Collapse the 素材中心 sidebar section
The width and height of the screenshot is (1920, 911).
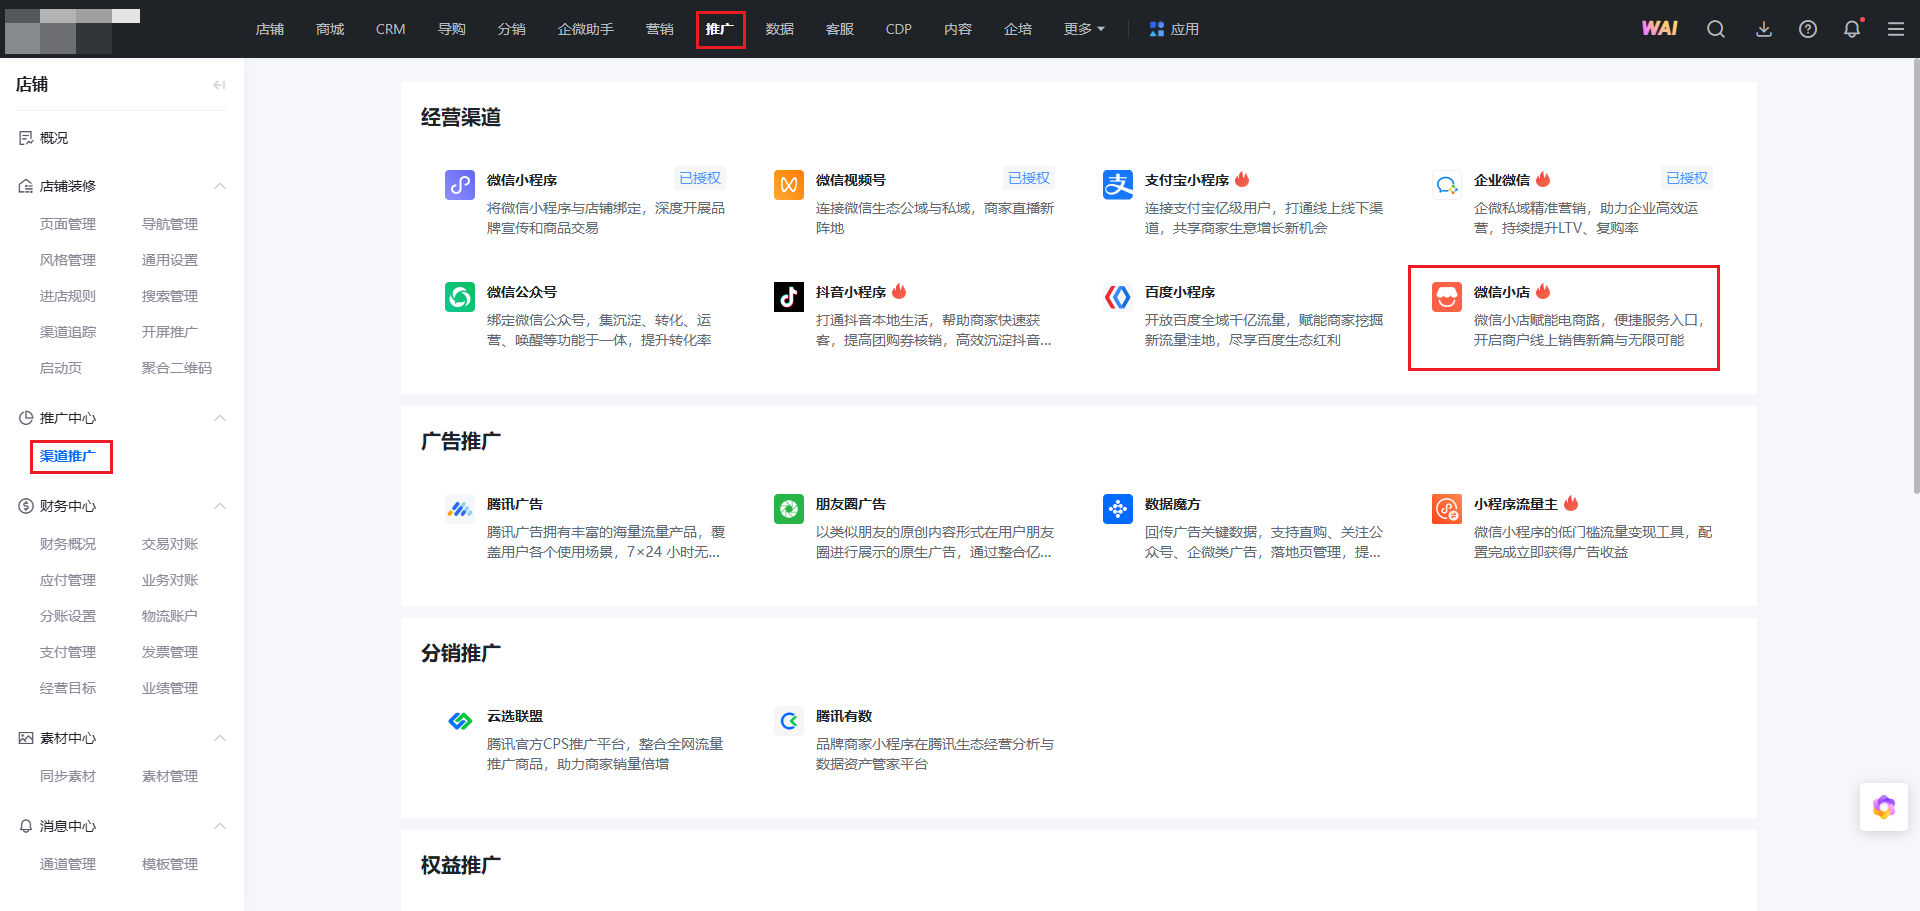click(220, 738)
